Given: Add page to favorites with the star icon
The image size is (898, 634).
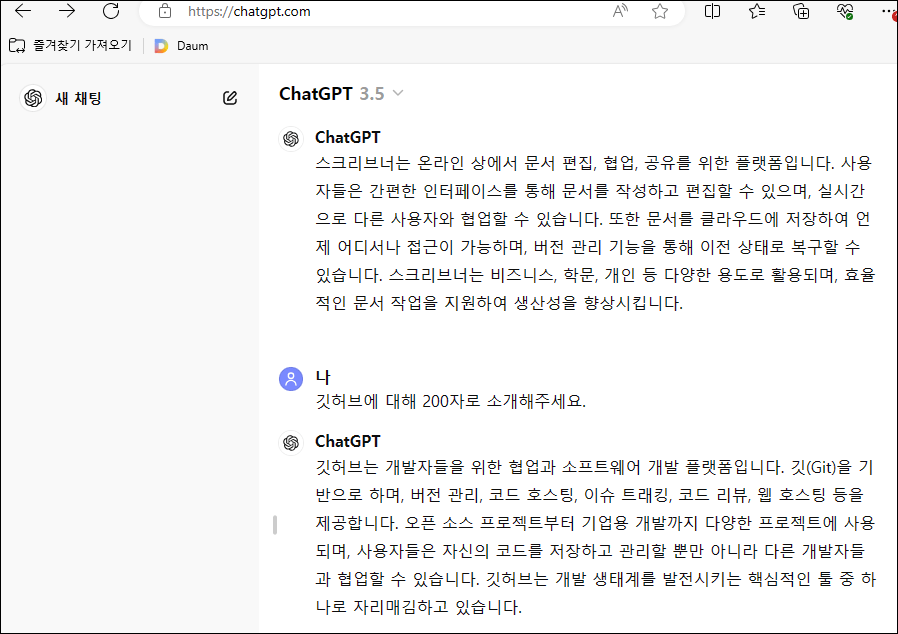Looking at the screenshot, I should (660, 11).
